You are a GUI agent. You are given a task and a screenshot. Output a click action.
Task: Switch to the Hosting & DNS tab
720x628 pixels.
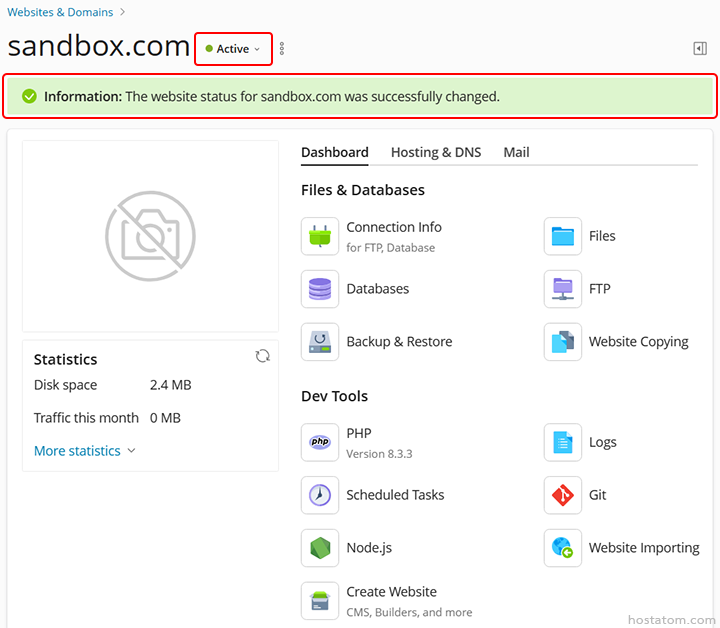click(435, 152)
